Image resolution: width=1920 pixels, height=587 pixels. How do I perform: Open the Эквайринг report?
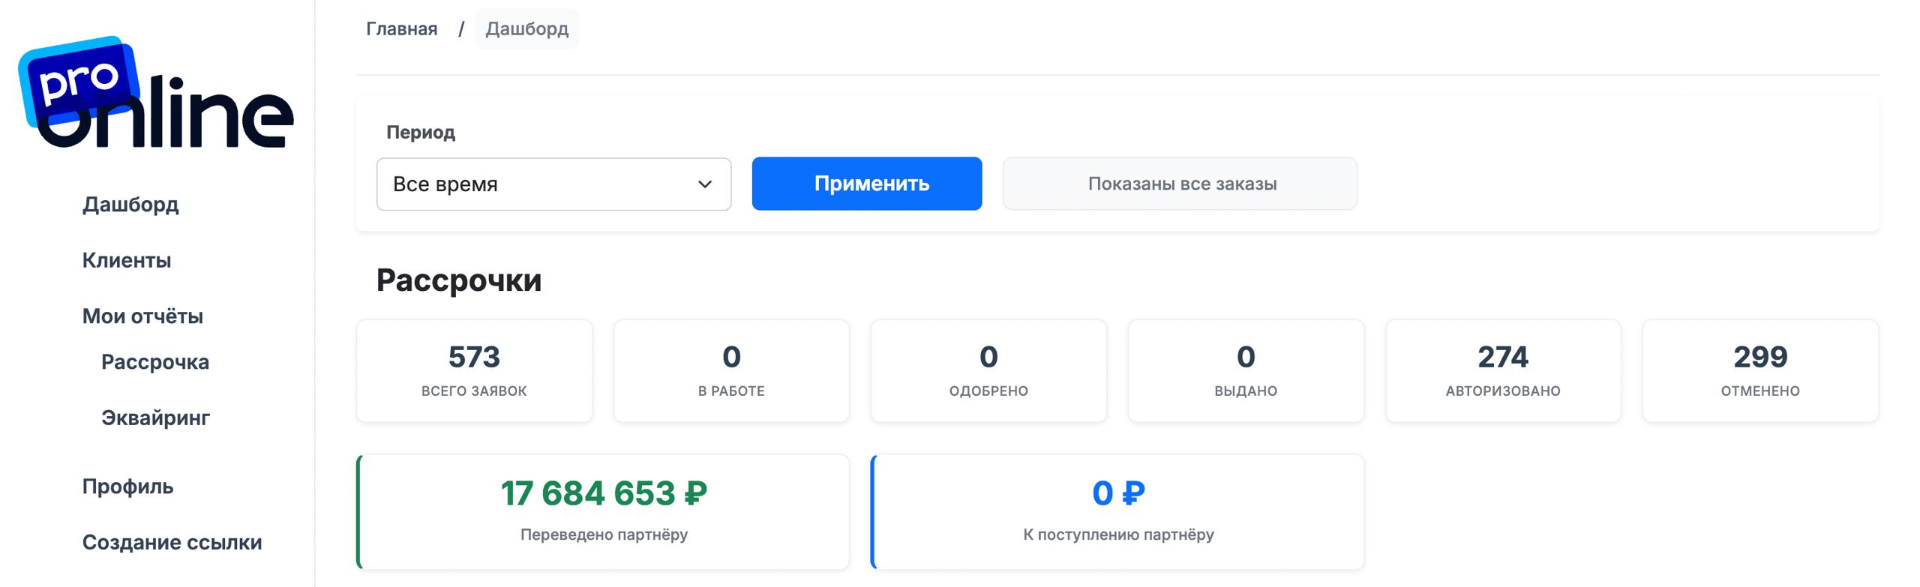pos(155,418)
